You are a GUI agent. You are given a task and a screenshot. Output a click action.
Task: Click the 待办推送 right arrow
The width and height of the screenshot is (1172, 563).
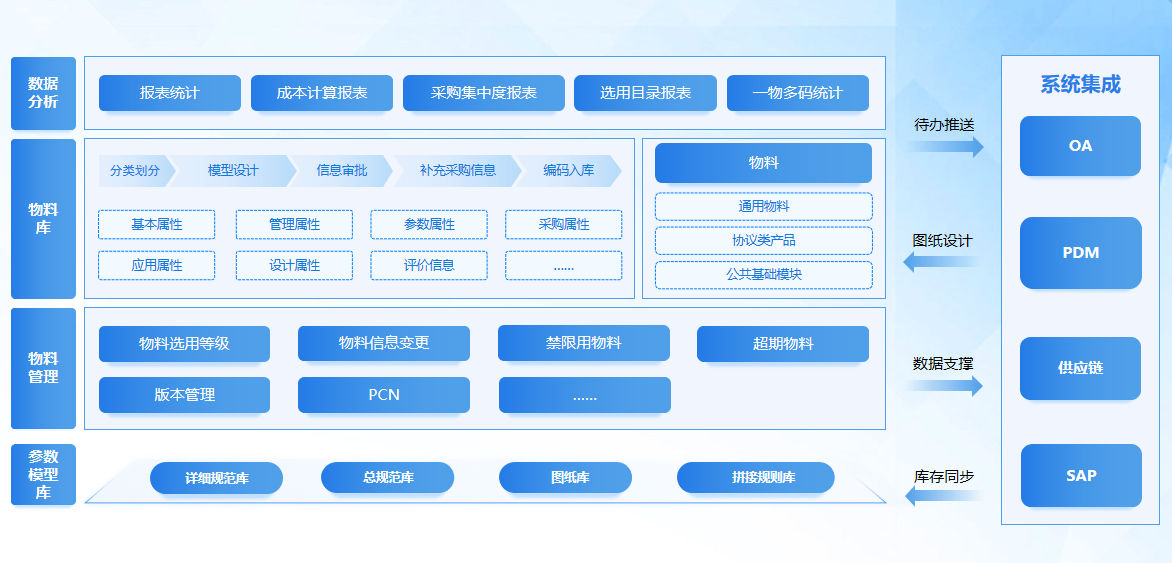(x=945, y=147)
